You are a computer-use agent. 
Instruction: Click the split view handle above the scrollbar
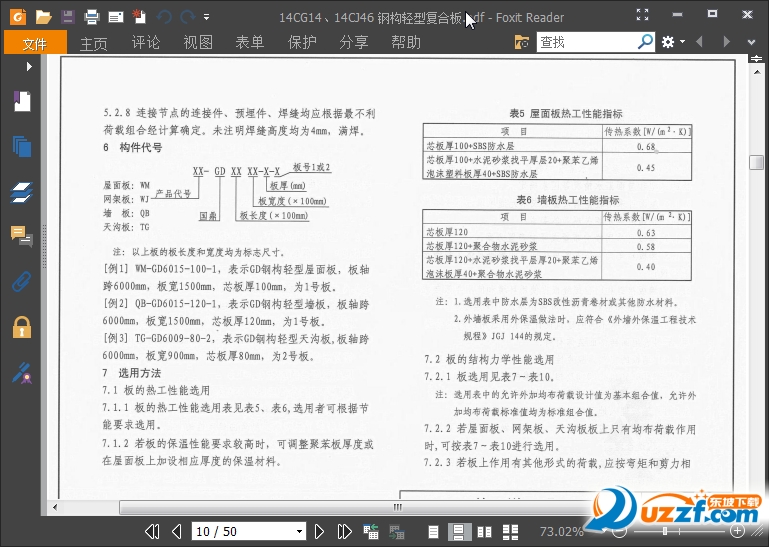756,59
